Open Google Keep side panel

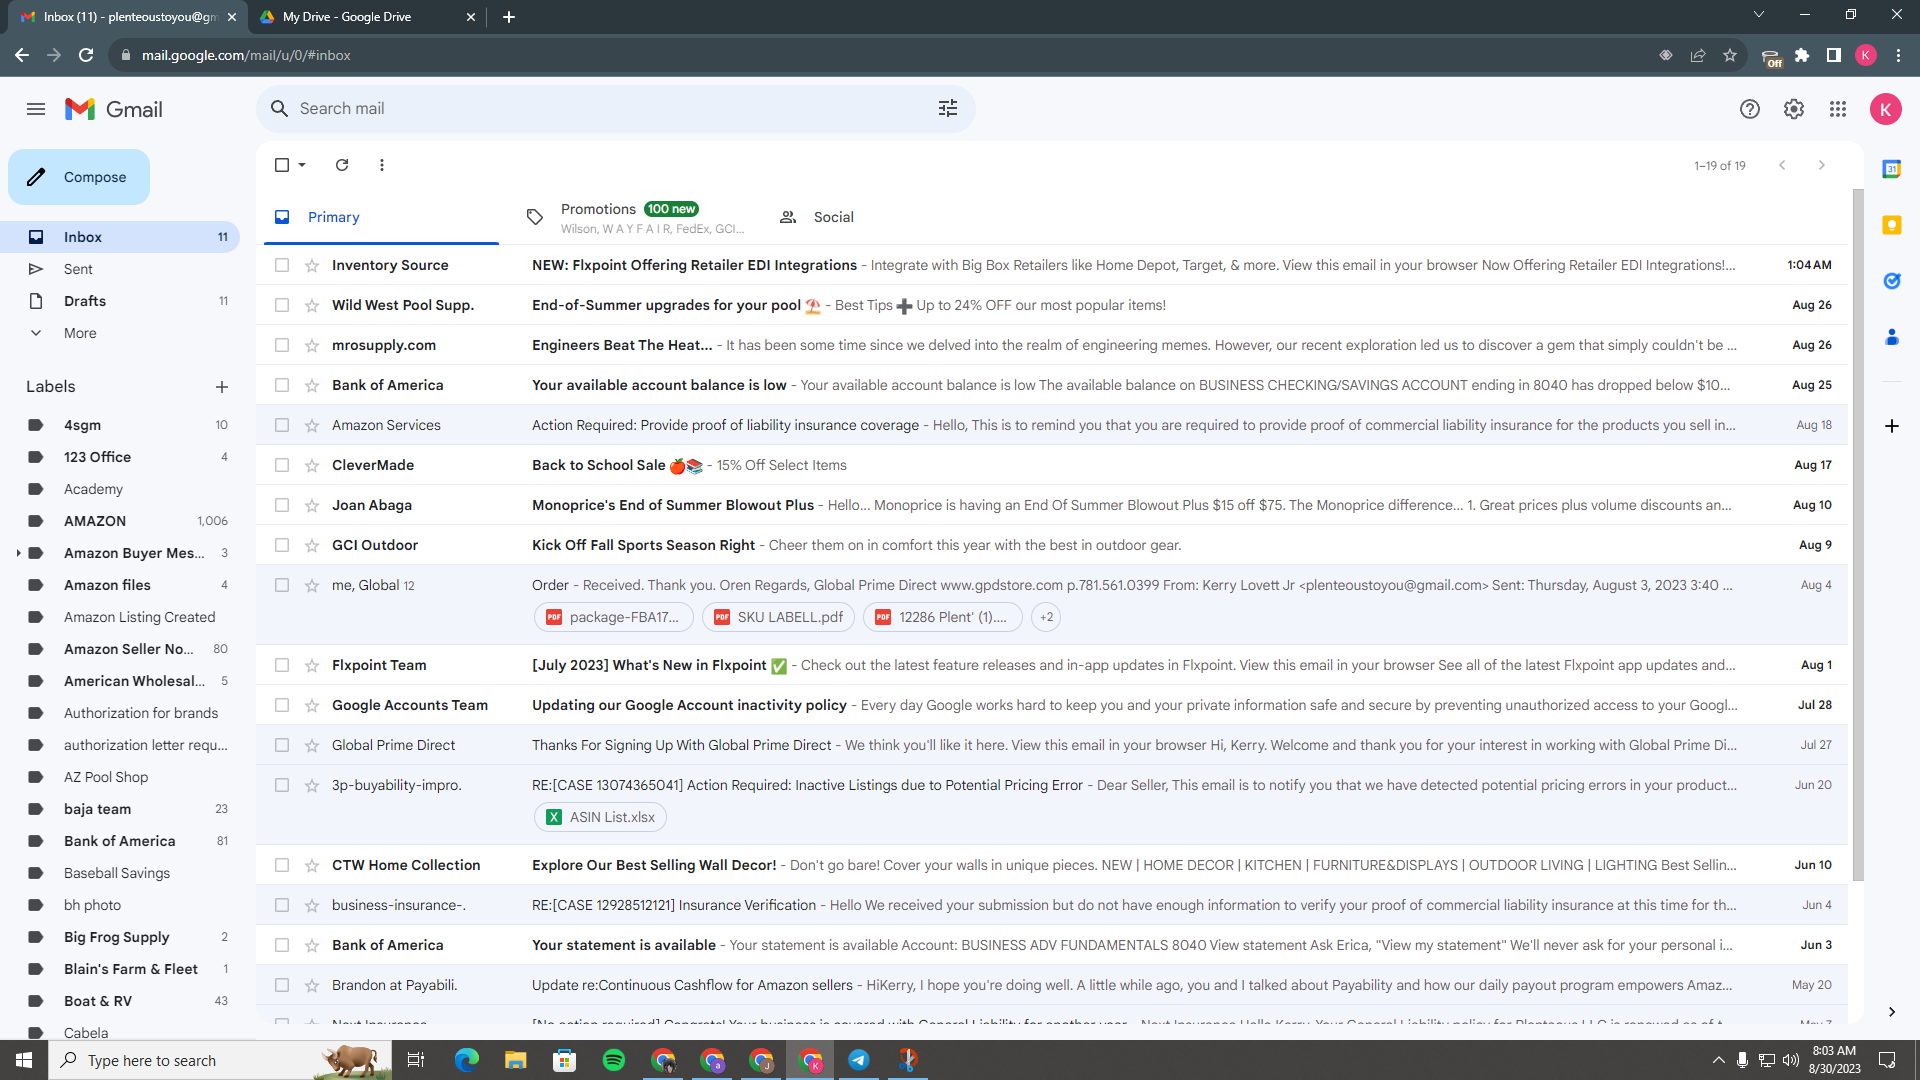[x=1892, y=225]
